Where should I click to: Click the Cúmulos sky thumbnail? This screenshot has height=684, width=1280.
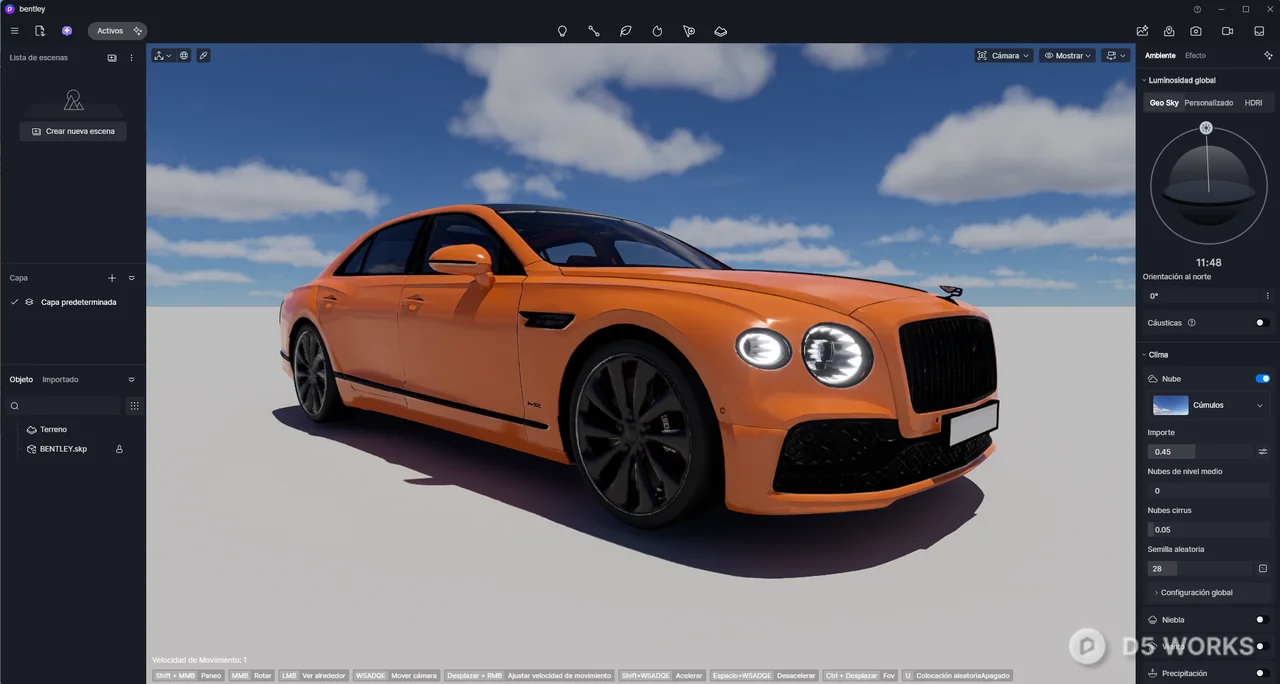coord(1170,405)
